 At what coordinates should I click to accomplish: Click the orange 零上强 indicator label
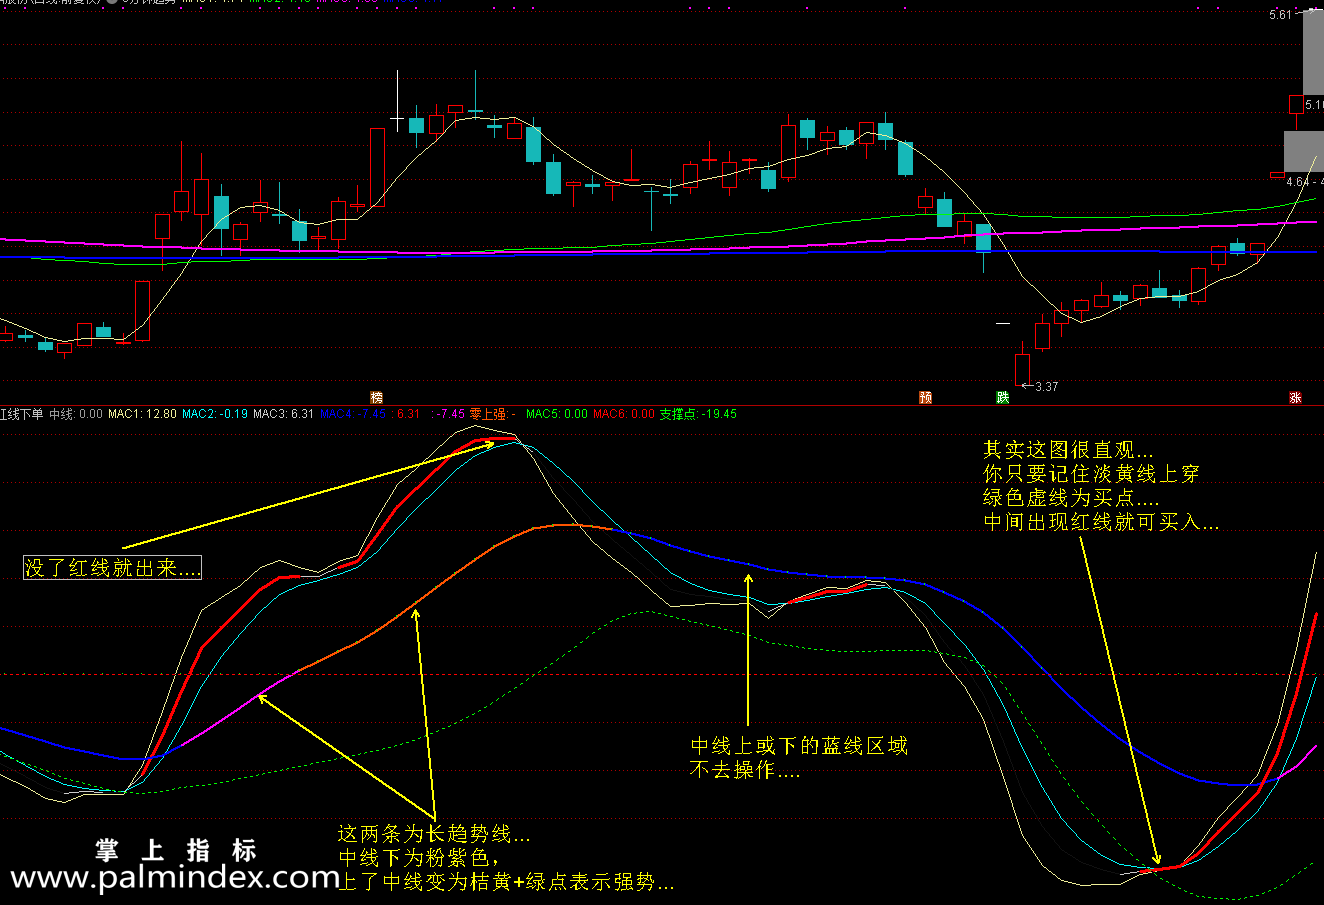[492, 414]
